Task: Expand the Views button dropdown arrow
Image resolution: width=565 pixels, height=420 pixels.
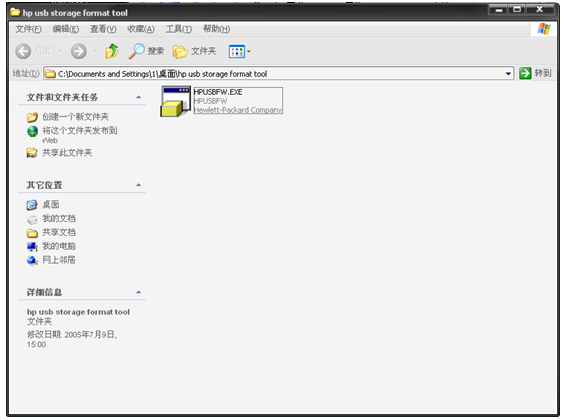Action: click(x=249, y=52)
